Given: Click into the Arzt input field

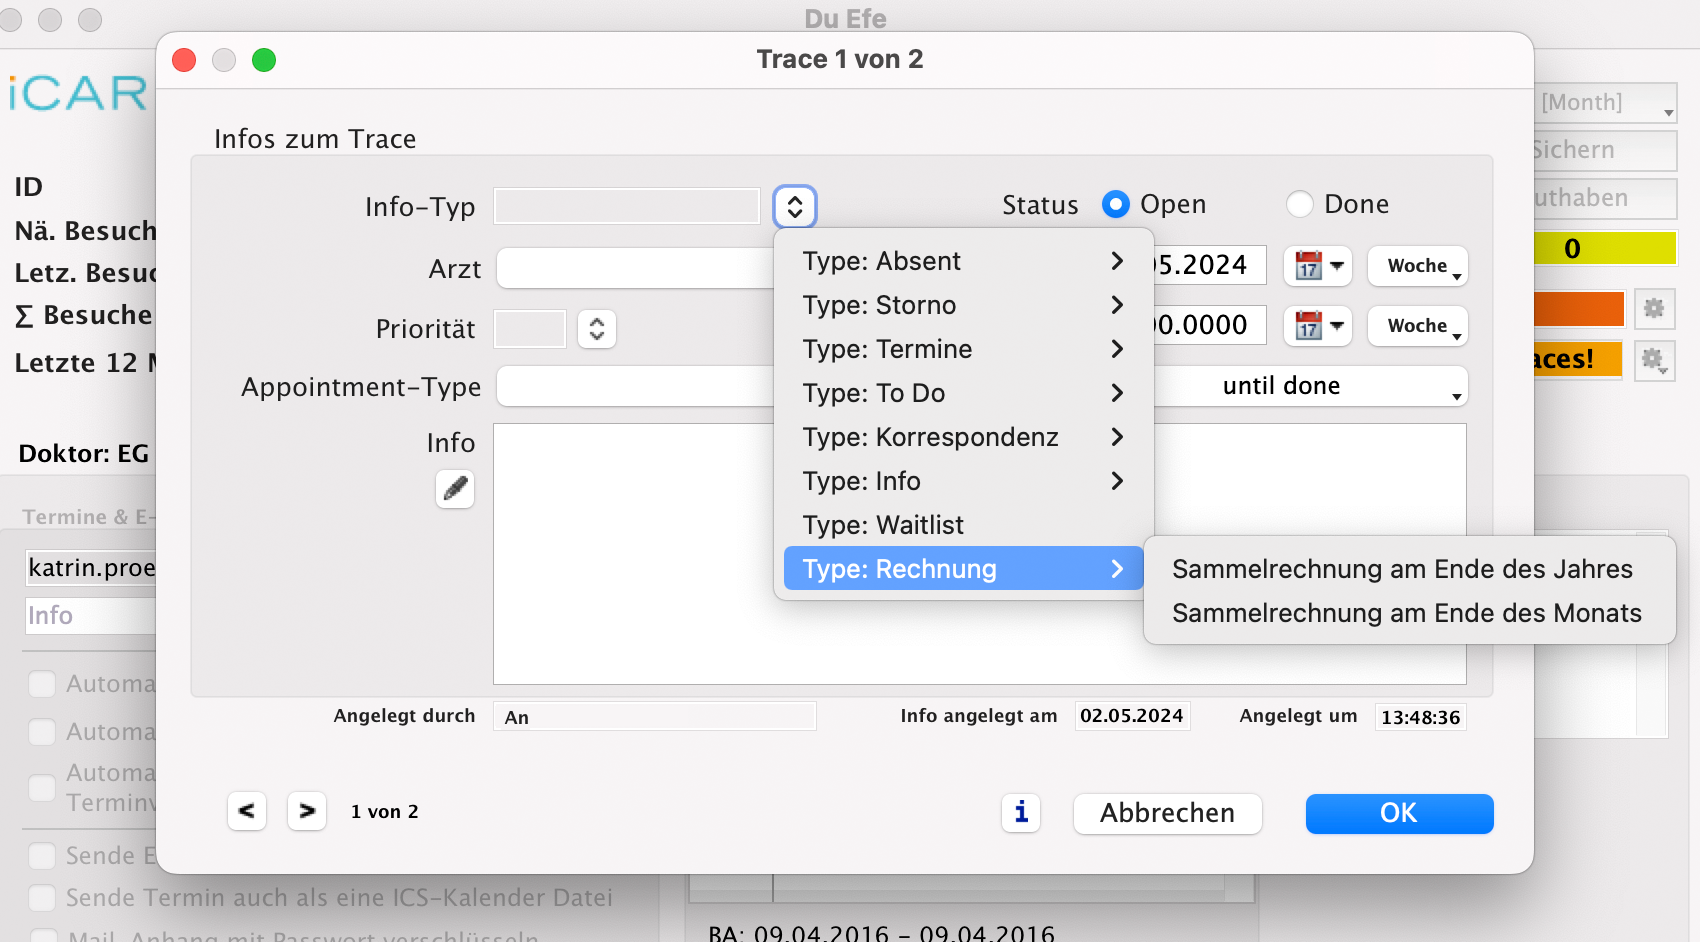Looking at the screenshot, I should (635, 269).
